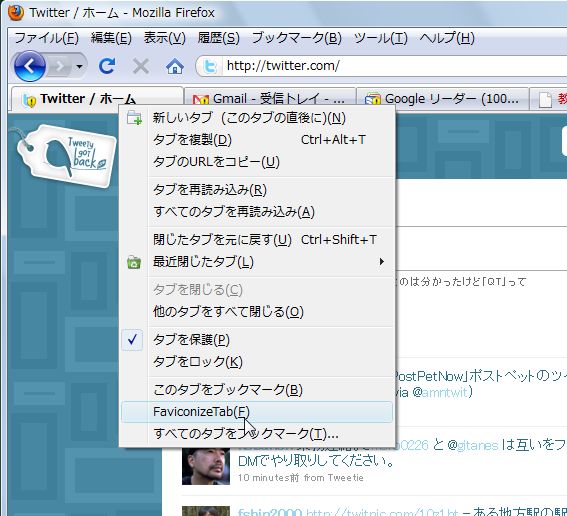Click the Back navigation arrow button
567x516 pixels.
30,66
